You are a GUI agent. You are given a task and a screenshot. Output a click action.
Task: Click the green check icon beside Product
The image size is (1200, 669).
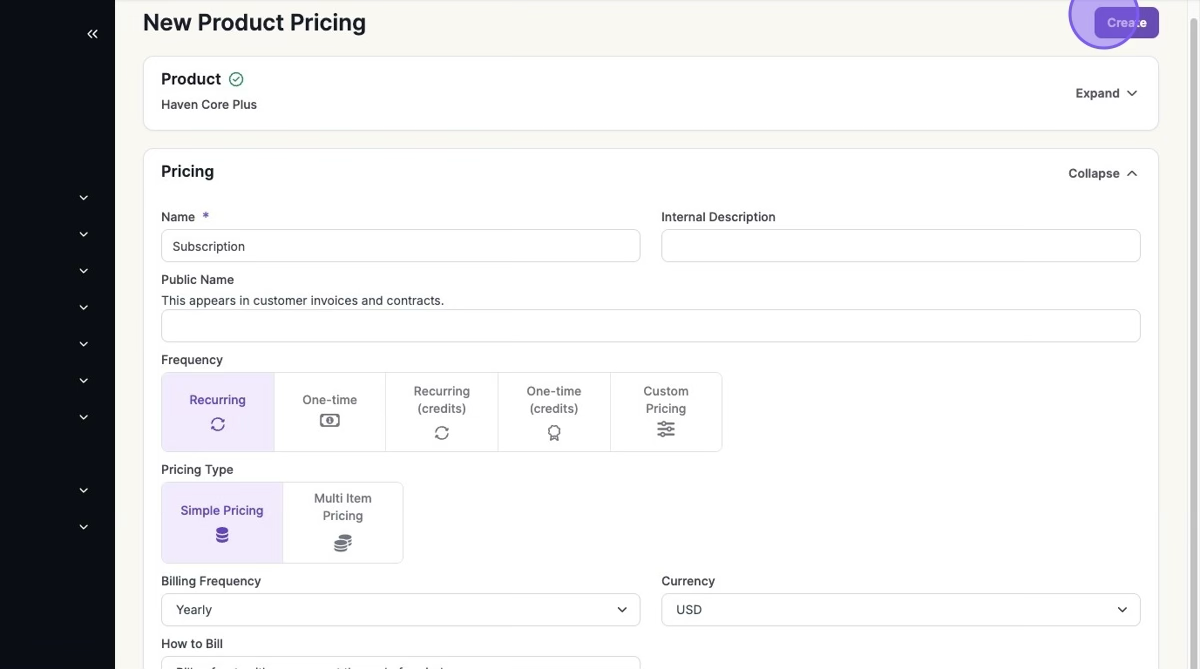click(236, 79)
